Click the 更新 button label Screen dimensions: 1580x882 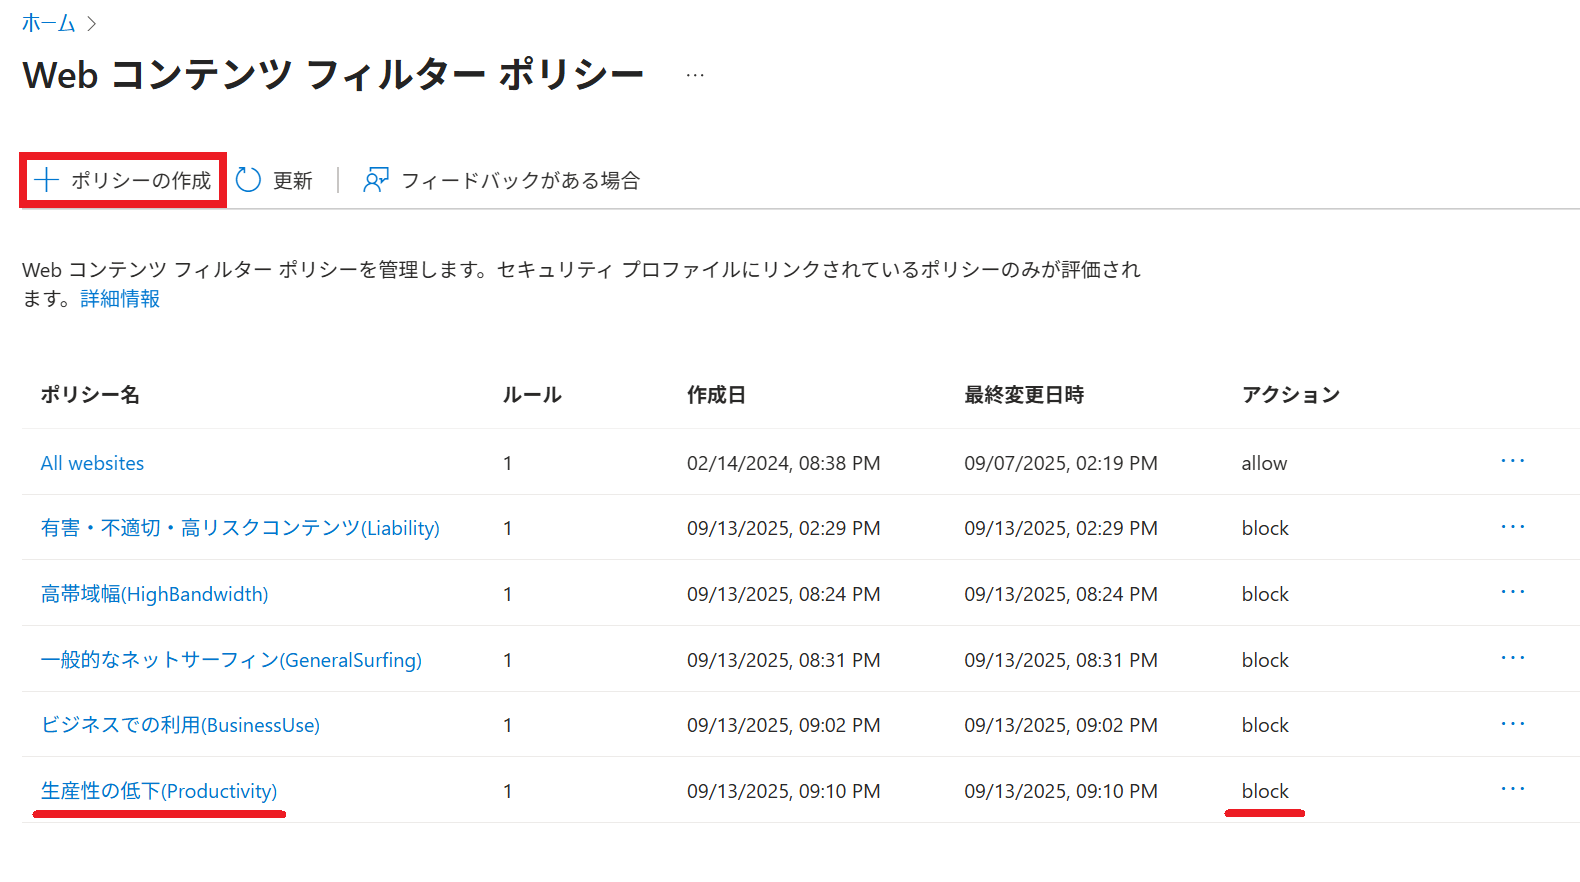click(293, 180)
